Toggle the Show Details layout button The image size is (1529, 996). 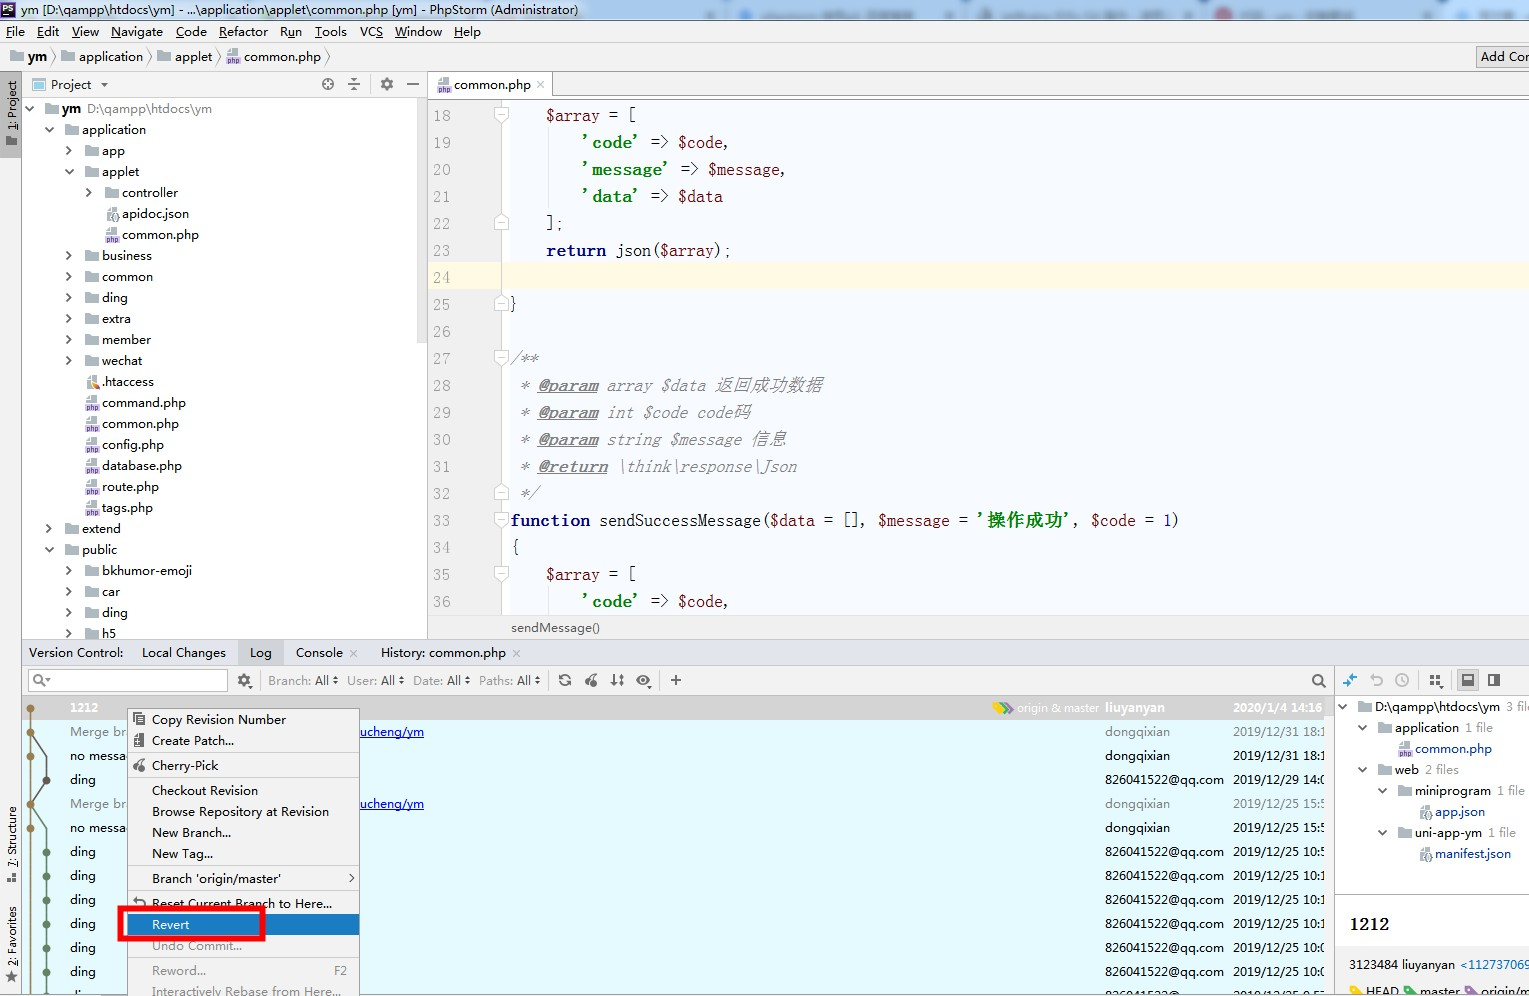[x=1468, y=680]
